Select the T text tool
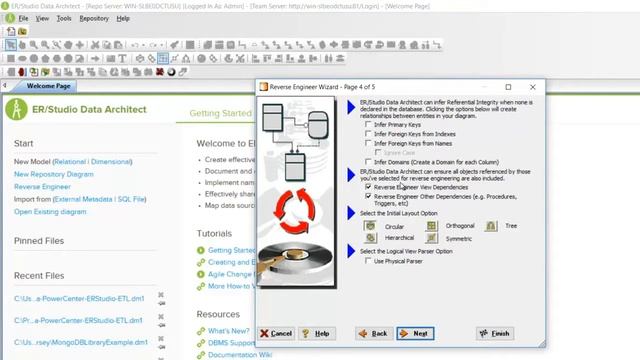 point(122,58)
